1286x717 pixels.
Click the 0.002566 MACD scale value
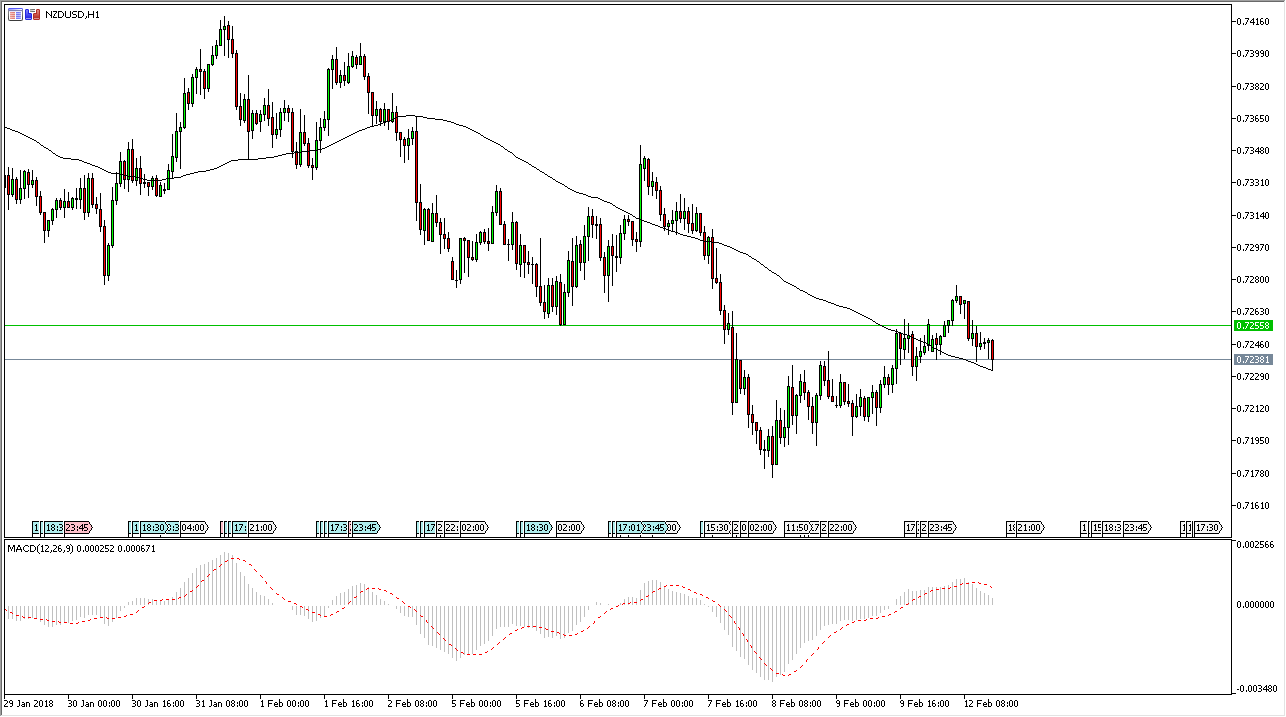click(x=1255, y=545)
